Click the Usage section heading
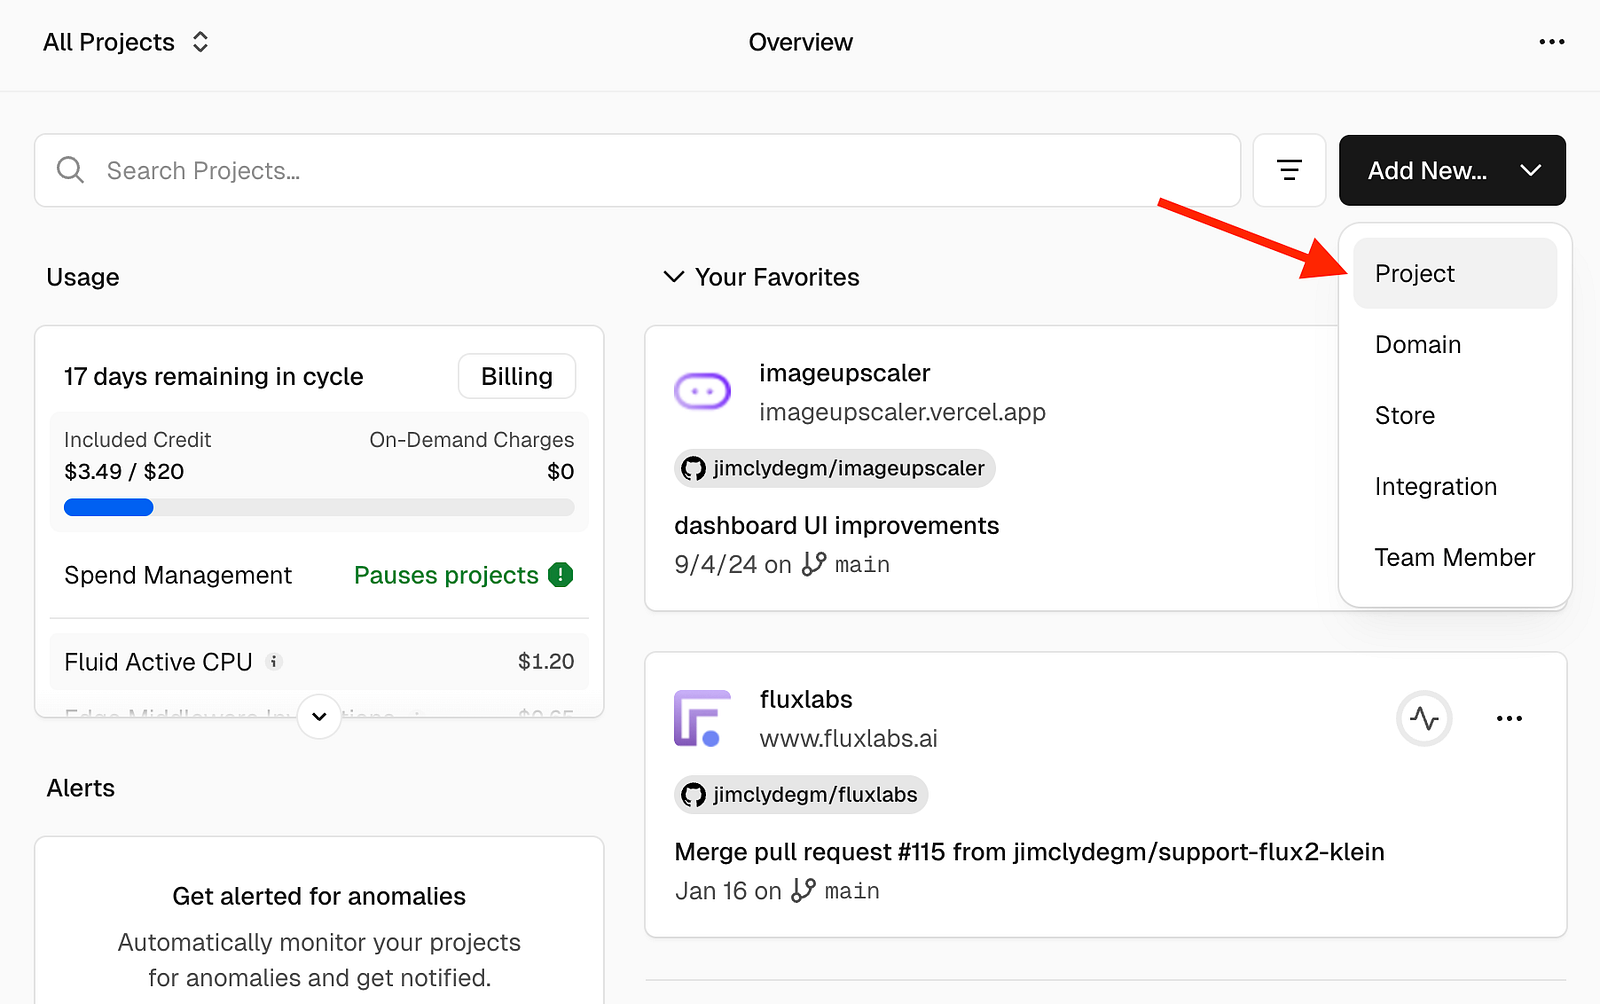1600x1004 pixels. 83,277
